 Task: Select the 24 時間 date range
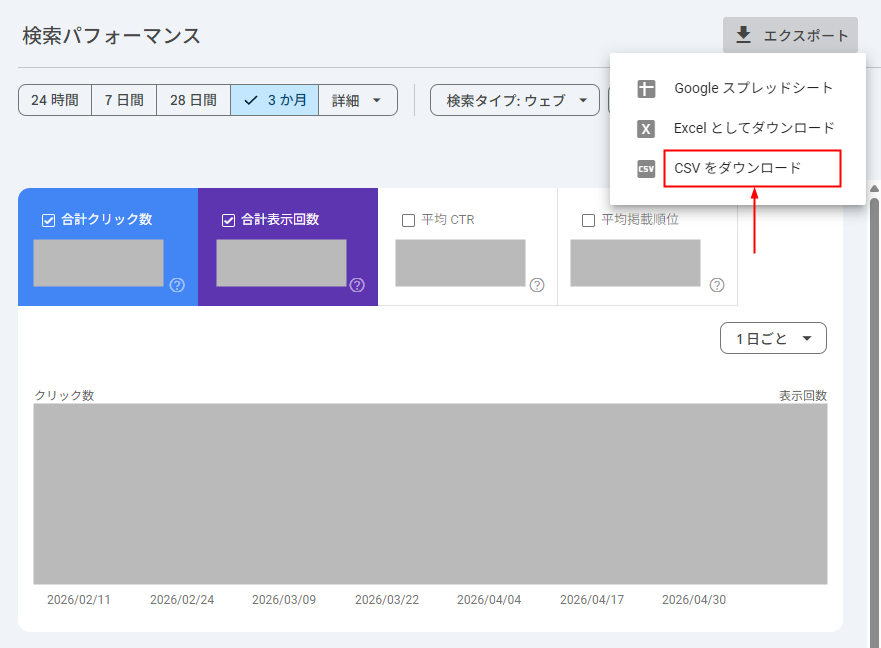pyautogui.click(x=55, y=100)
